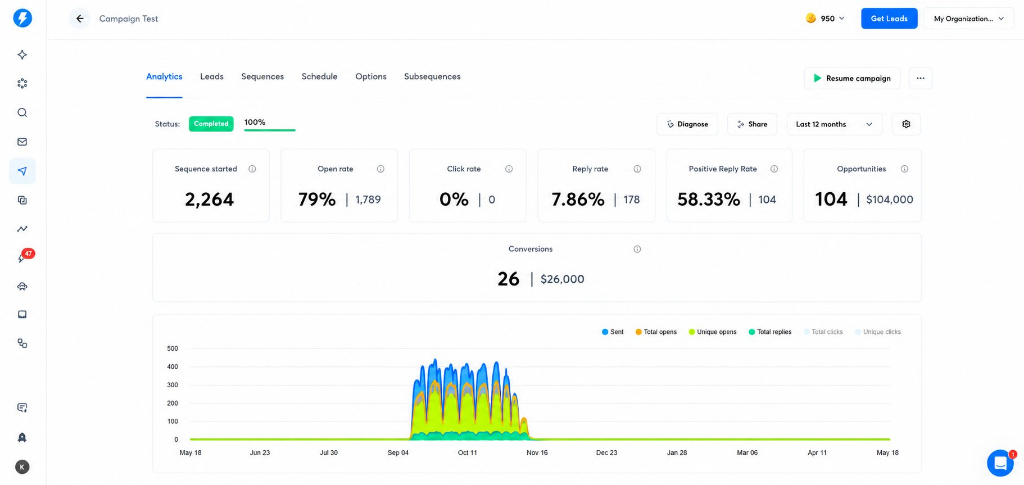
Task: Open the sparkle Copilot sidebar icon
Action: coord(22,55)
